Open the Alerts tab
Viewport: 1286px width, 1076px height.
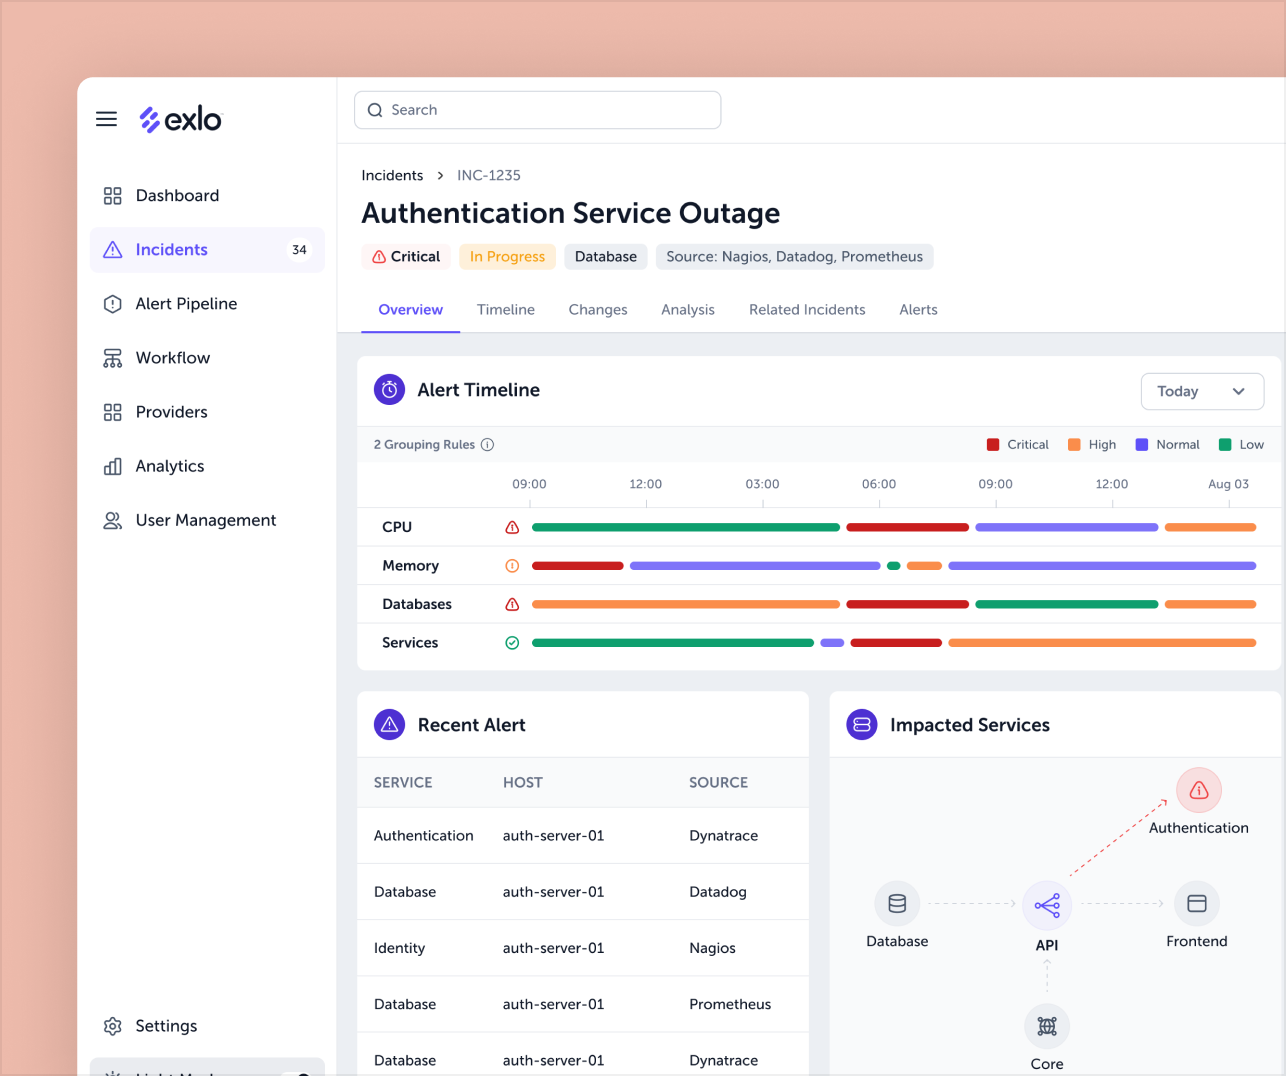(x=918, y=310)
